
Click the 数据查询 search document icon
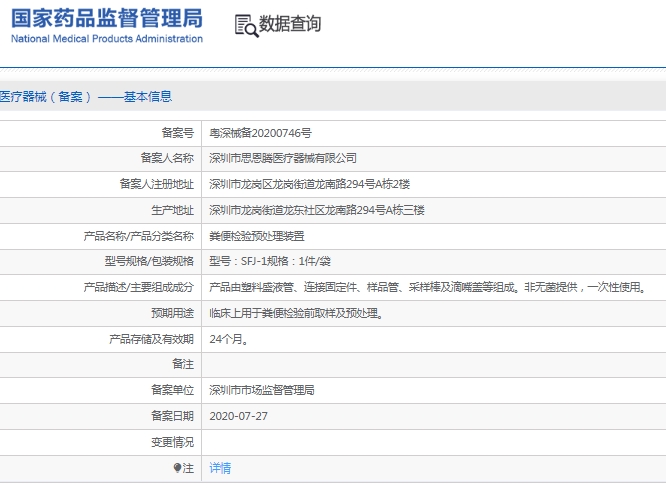[x=246, y=25]
